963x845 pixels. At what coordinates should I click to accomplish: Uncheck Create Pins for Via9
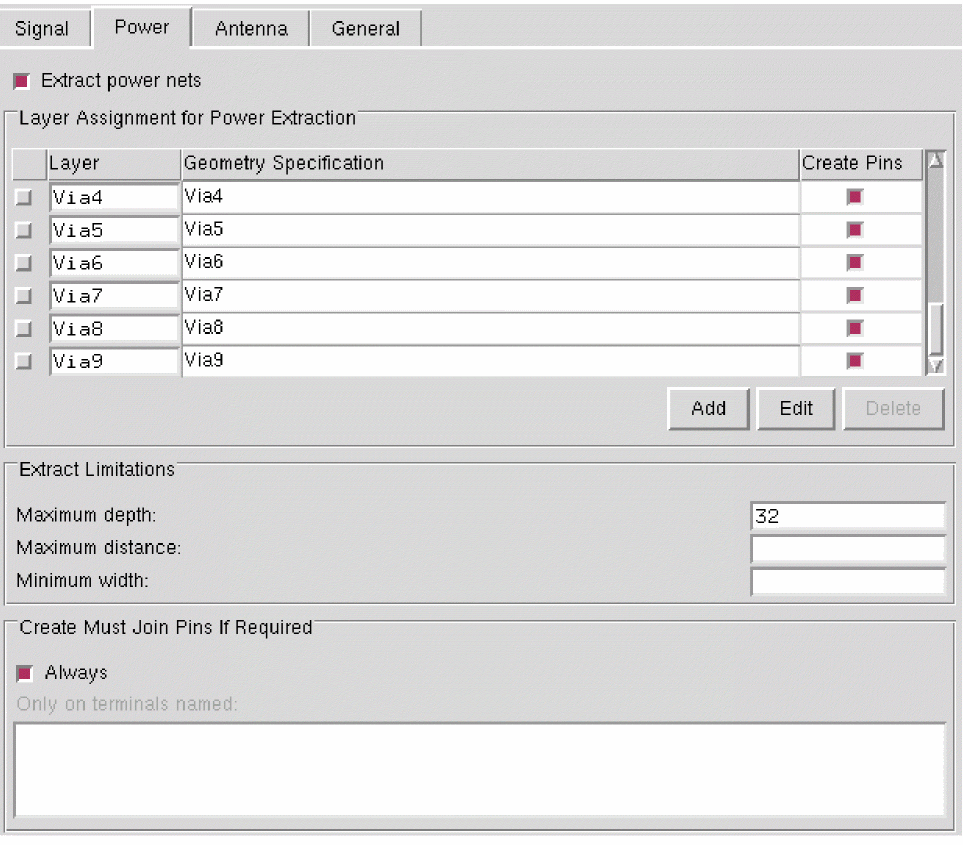(x=855, y=361)
